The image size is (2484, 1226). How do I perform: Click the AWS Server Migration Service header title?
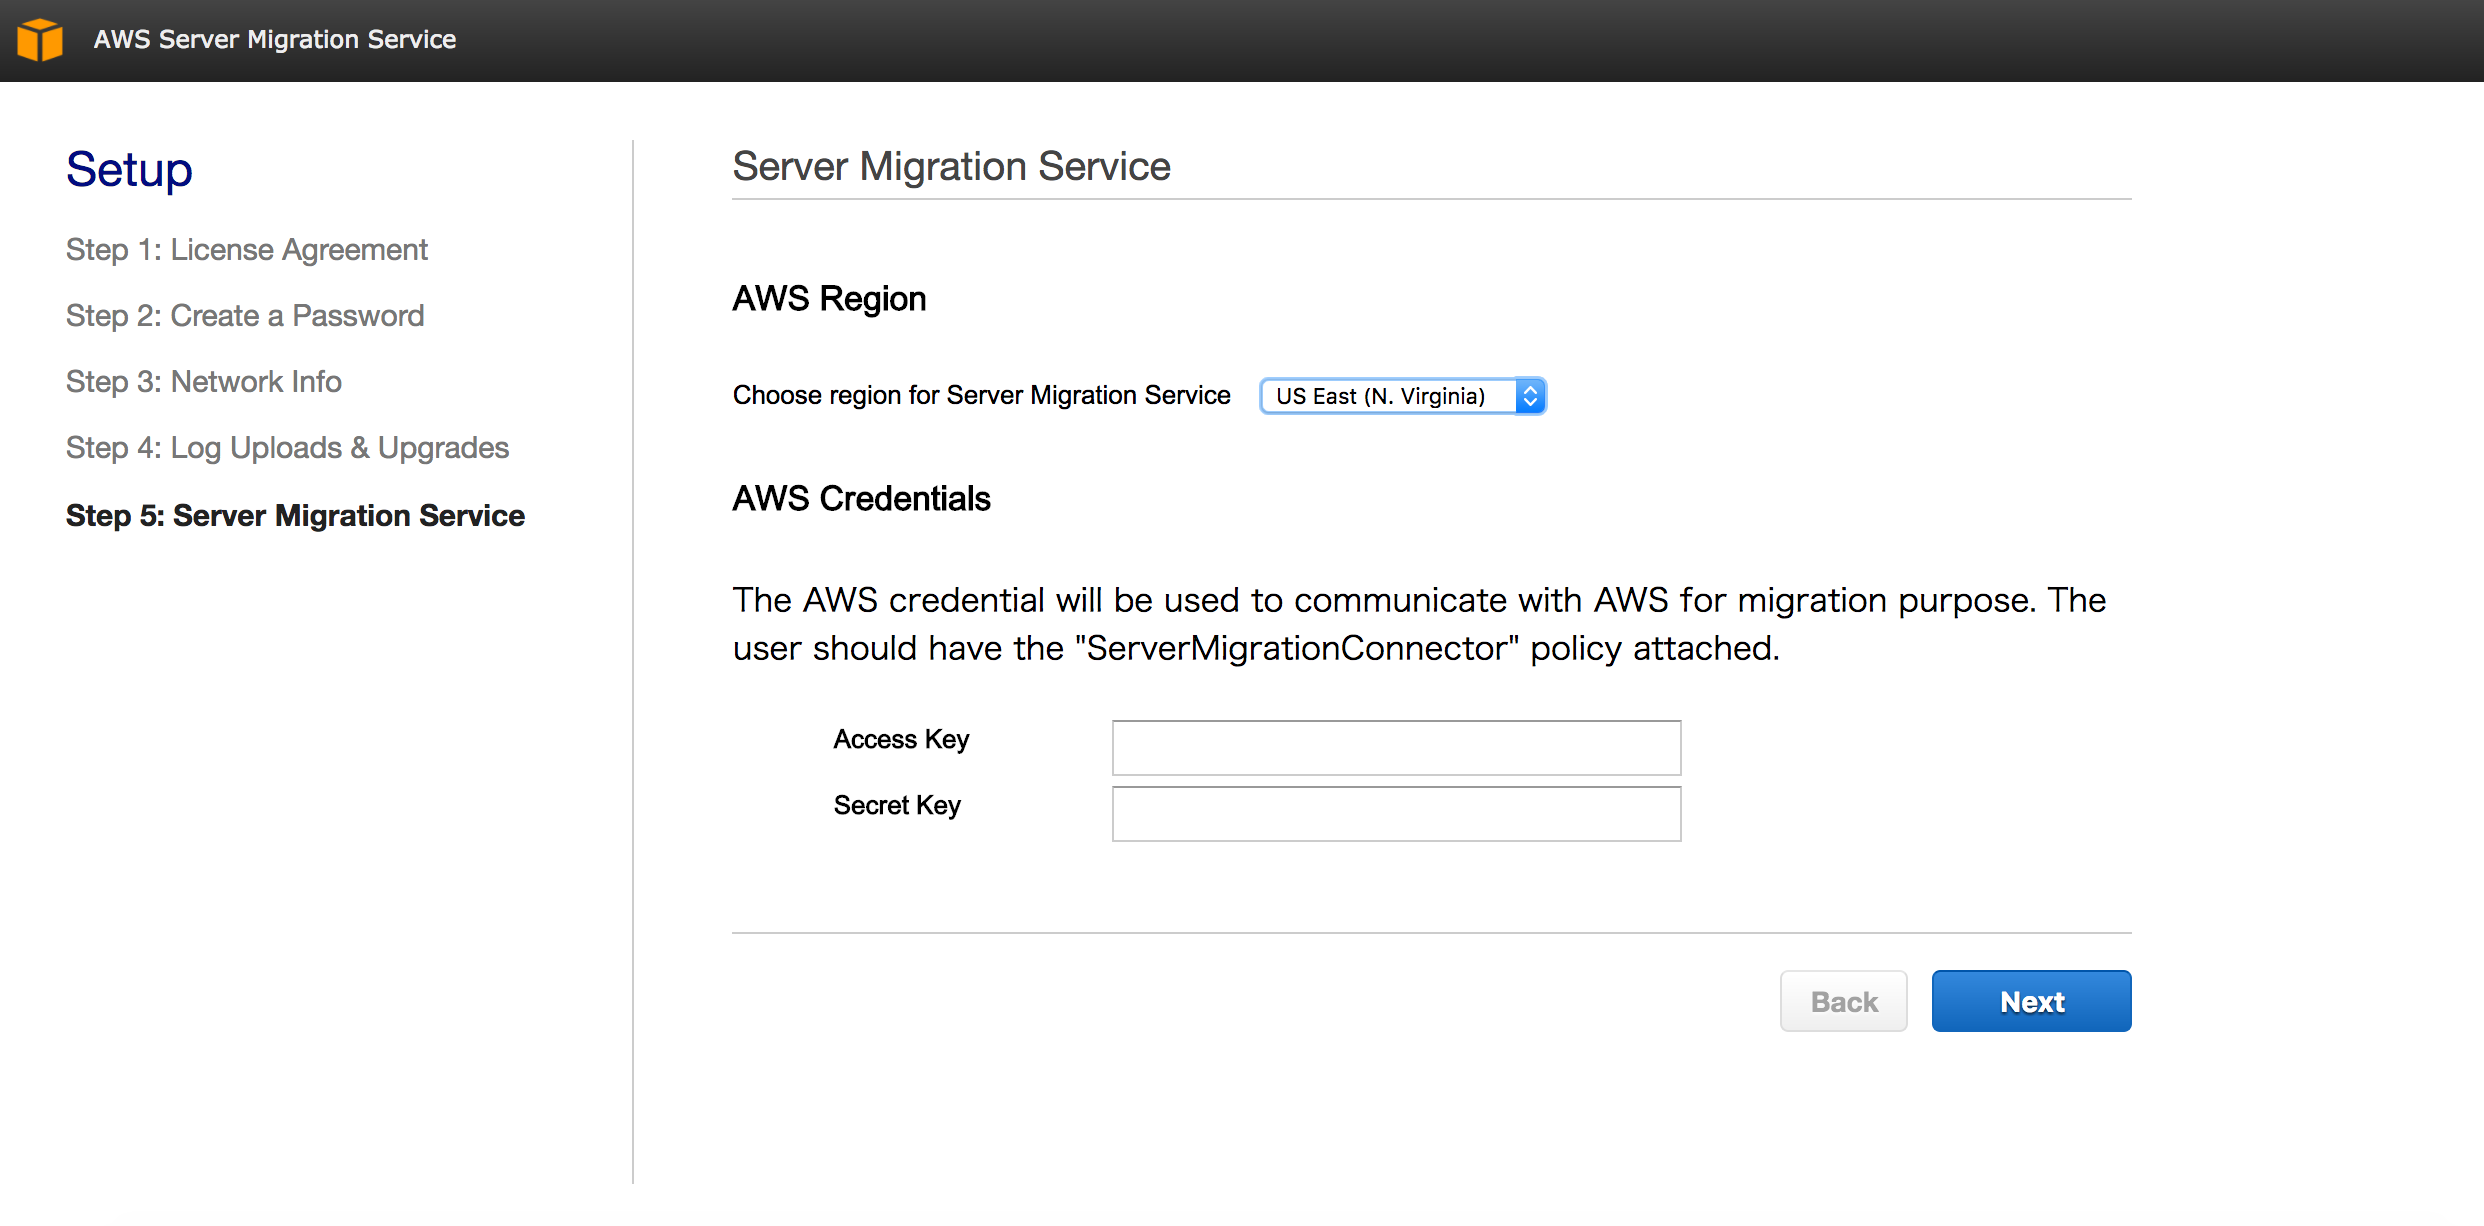[x=274, y=40]
